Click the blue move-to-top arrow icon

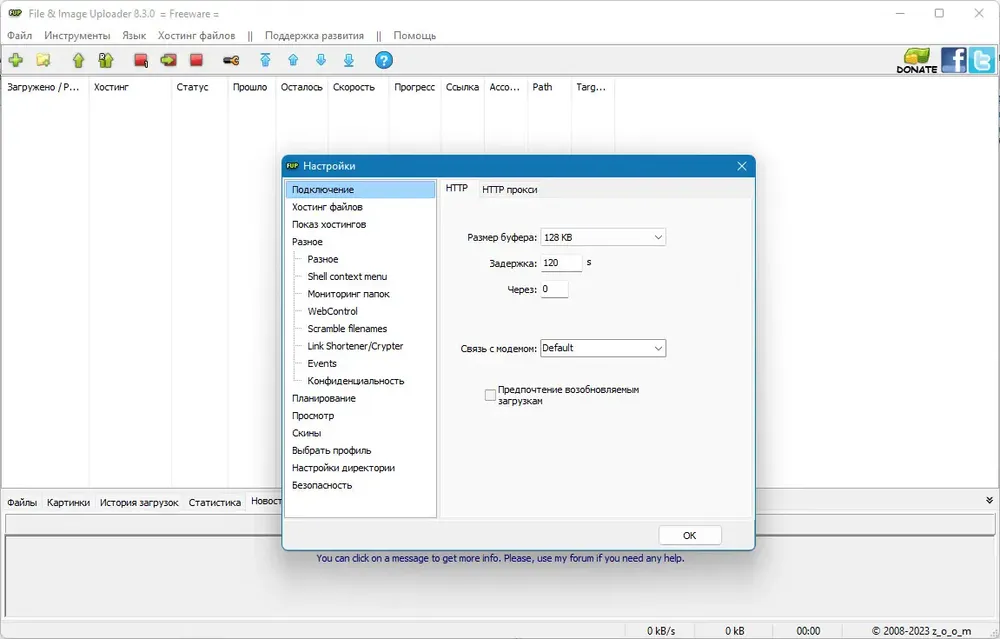click(265, 60)
